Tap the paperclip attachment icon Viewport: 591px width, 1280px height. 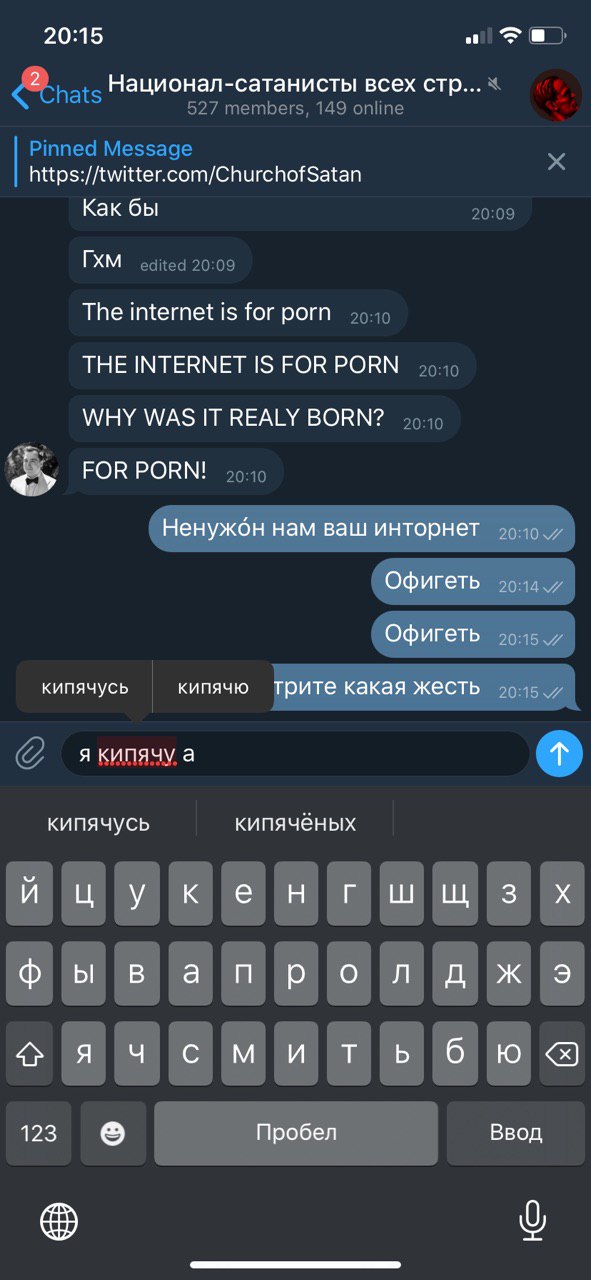[x=31, y=753]
